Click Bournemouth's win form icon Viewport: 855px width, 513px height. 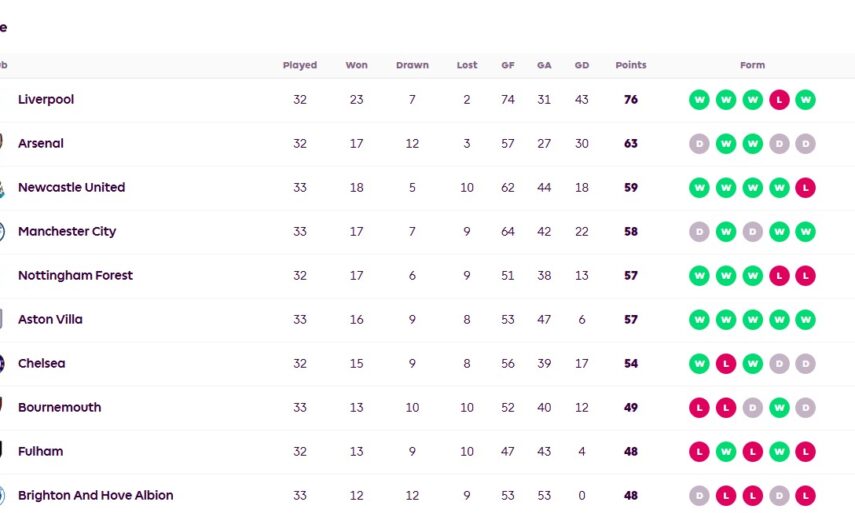[779, 408]
